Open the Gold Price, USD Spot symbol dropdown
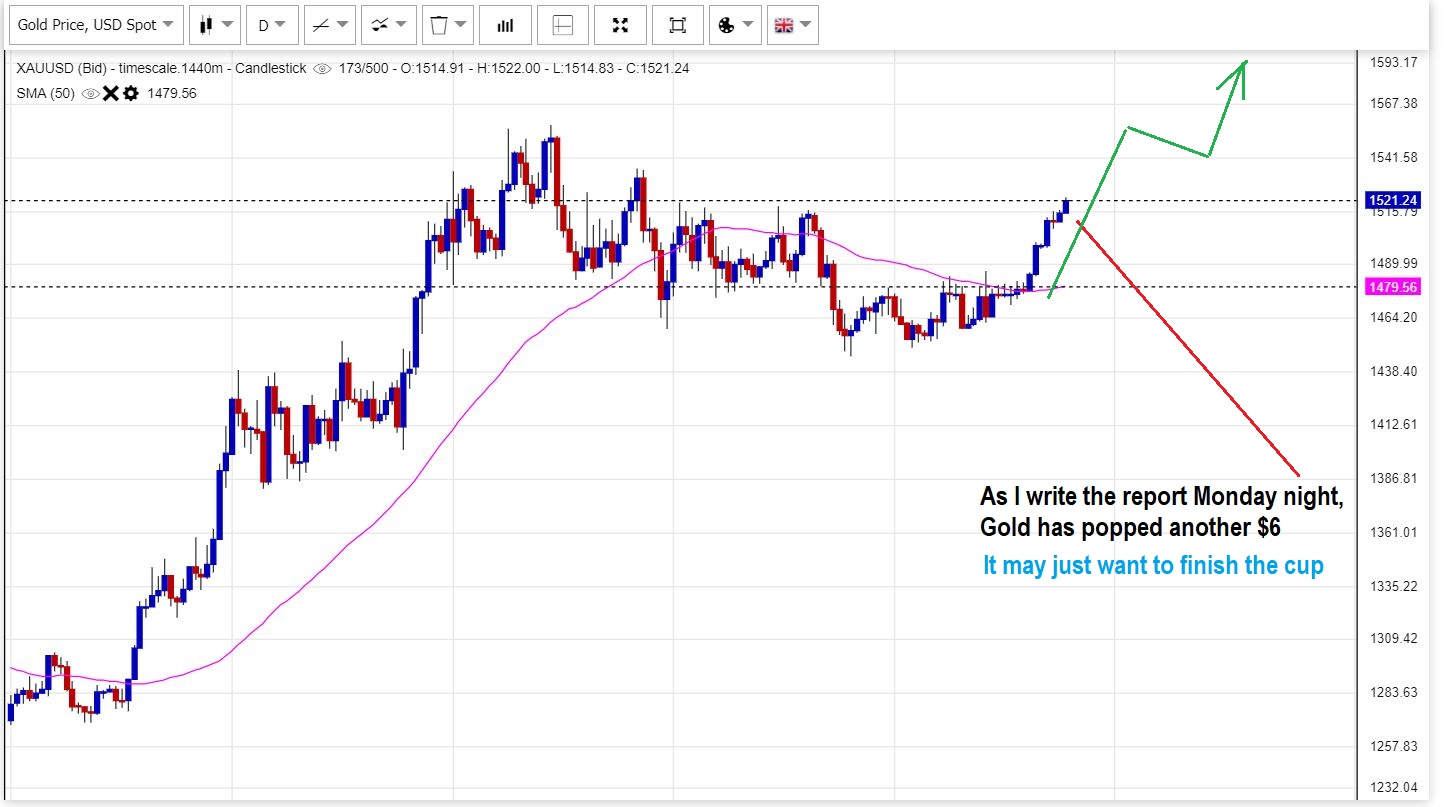Screen dimensions: 1444x807 tap(96, 25)
